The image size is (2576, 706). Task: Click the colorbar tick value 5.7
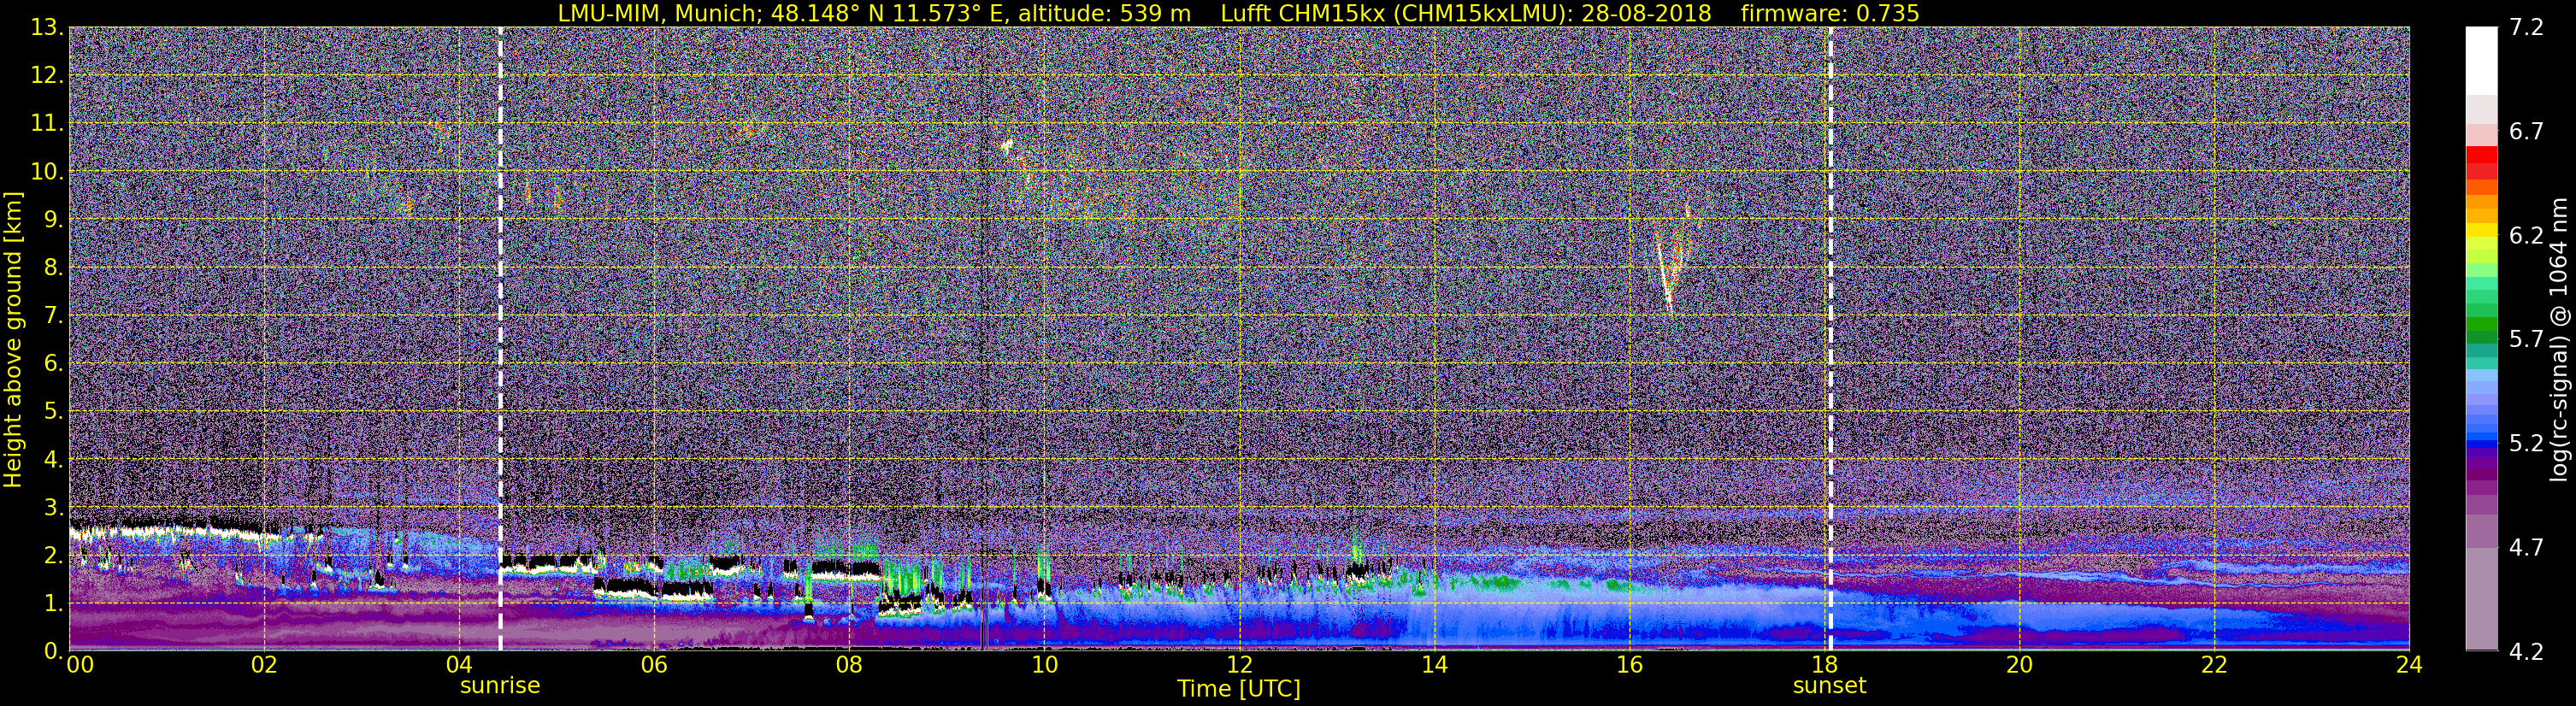click(x=2526, y=339)
